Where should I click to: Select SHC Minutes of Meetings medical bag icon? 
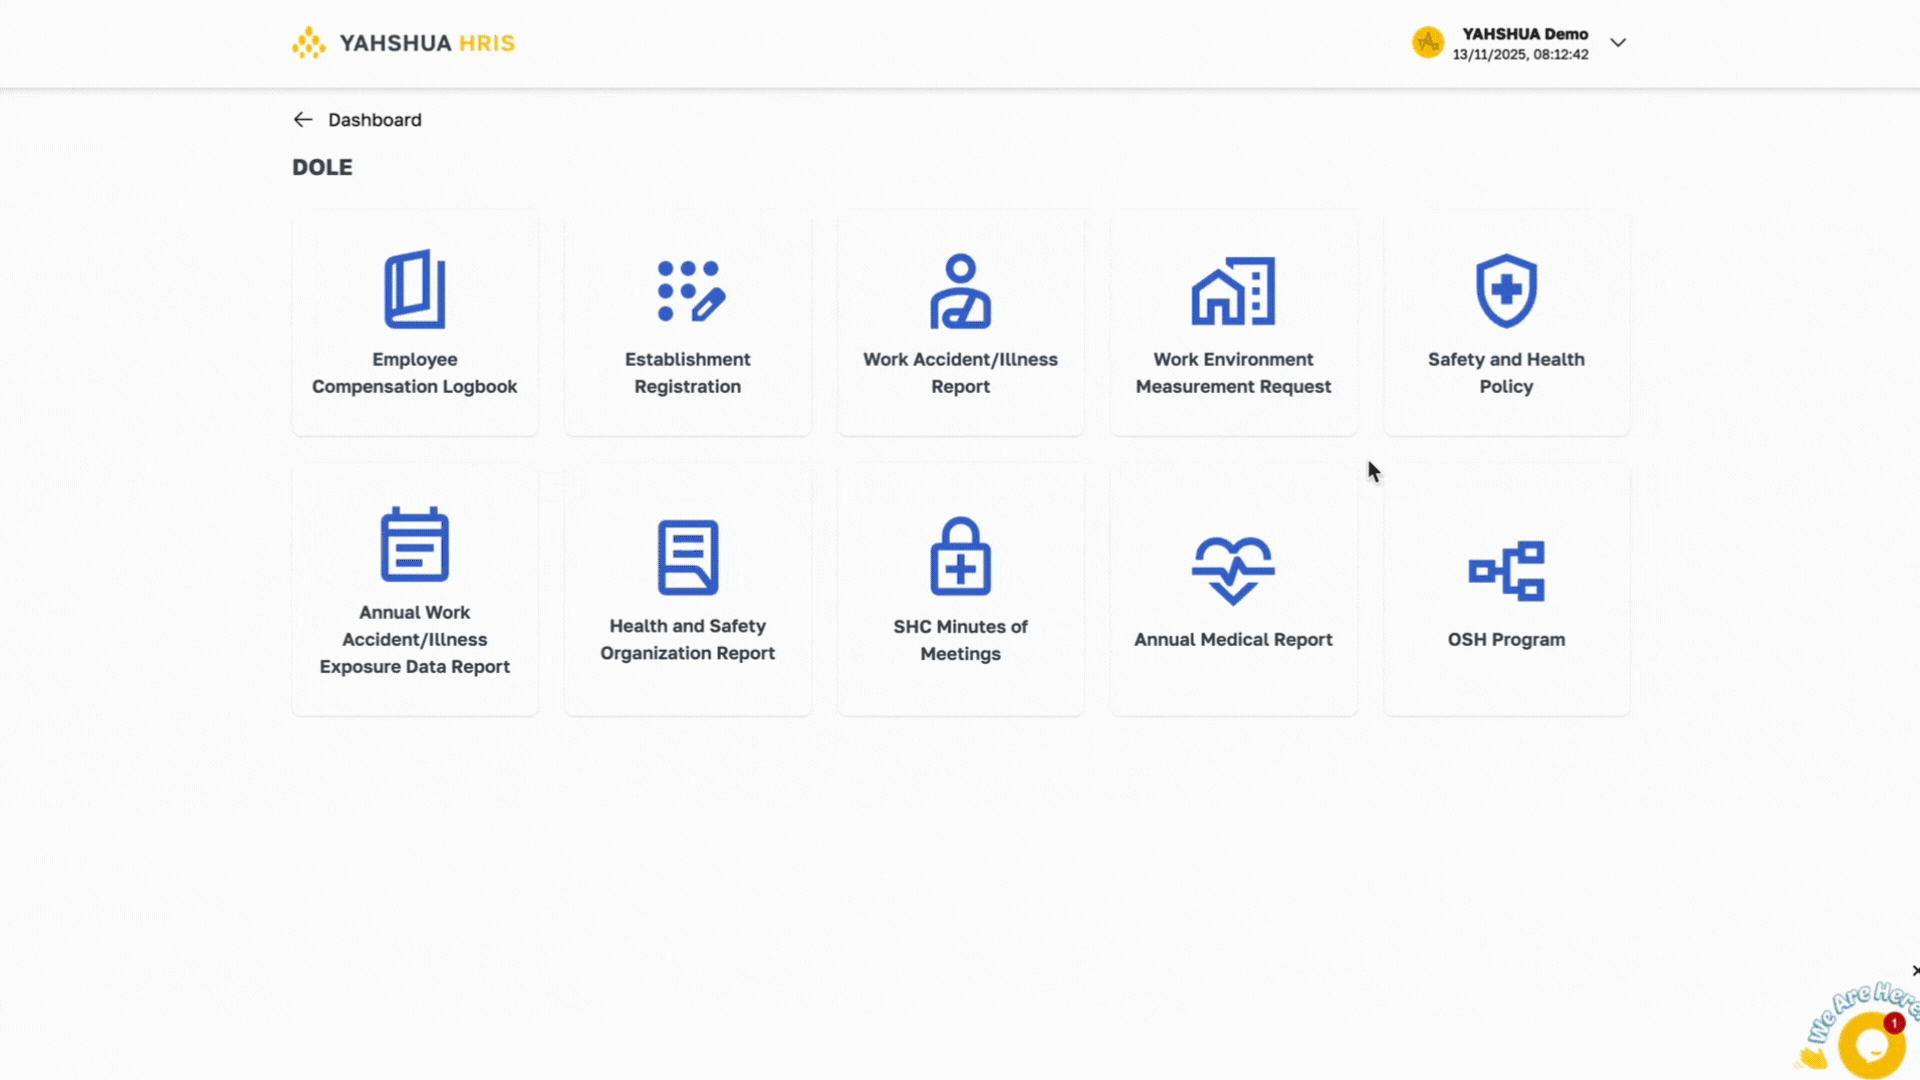(960, 557)
